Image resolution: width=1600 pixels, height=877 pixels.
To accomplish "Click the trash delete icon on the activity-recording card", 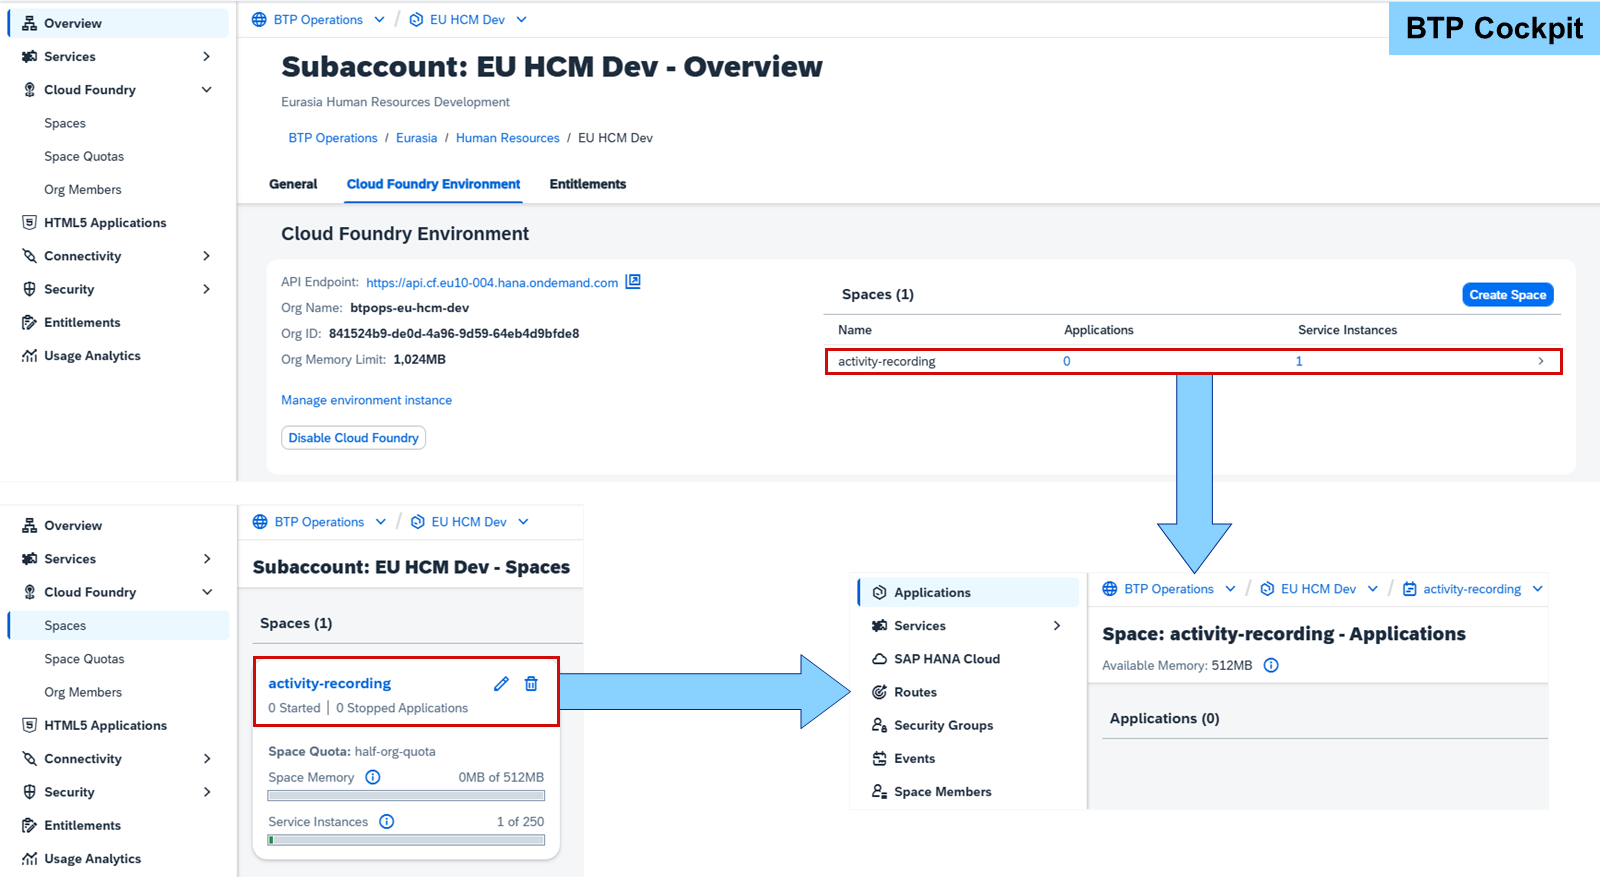I will (x=531, y=684).
